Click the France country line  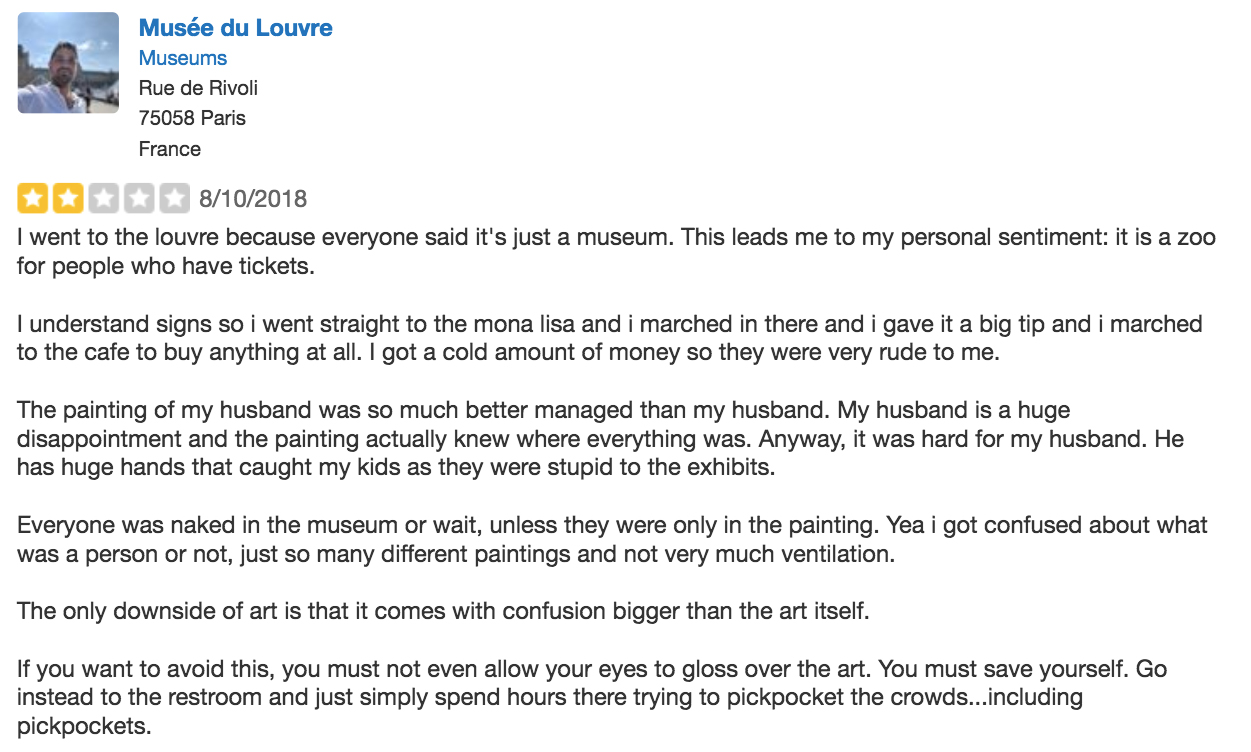tap(170, 149)
